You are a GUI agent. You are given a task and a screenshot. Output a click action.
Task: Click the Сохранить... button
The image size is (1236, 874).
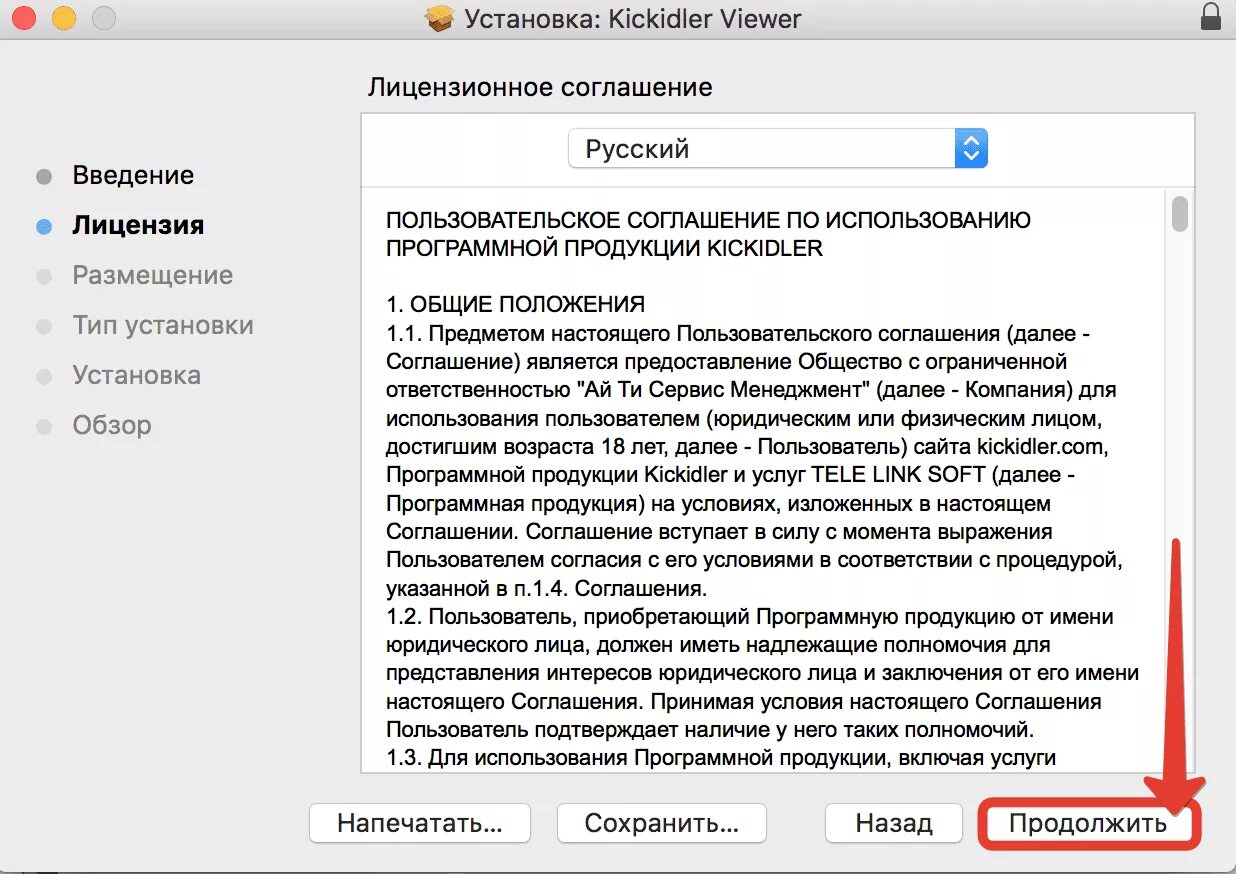(661, 823)
